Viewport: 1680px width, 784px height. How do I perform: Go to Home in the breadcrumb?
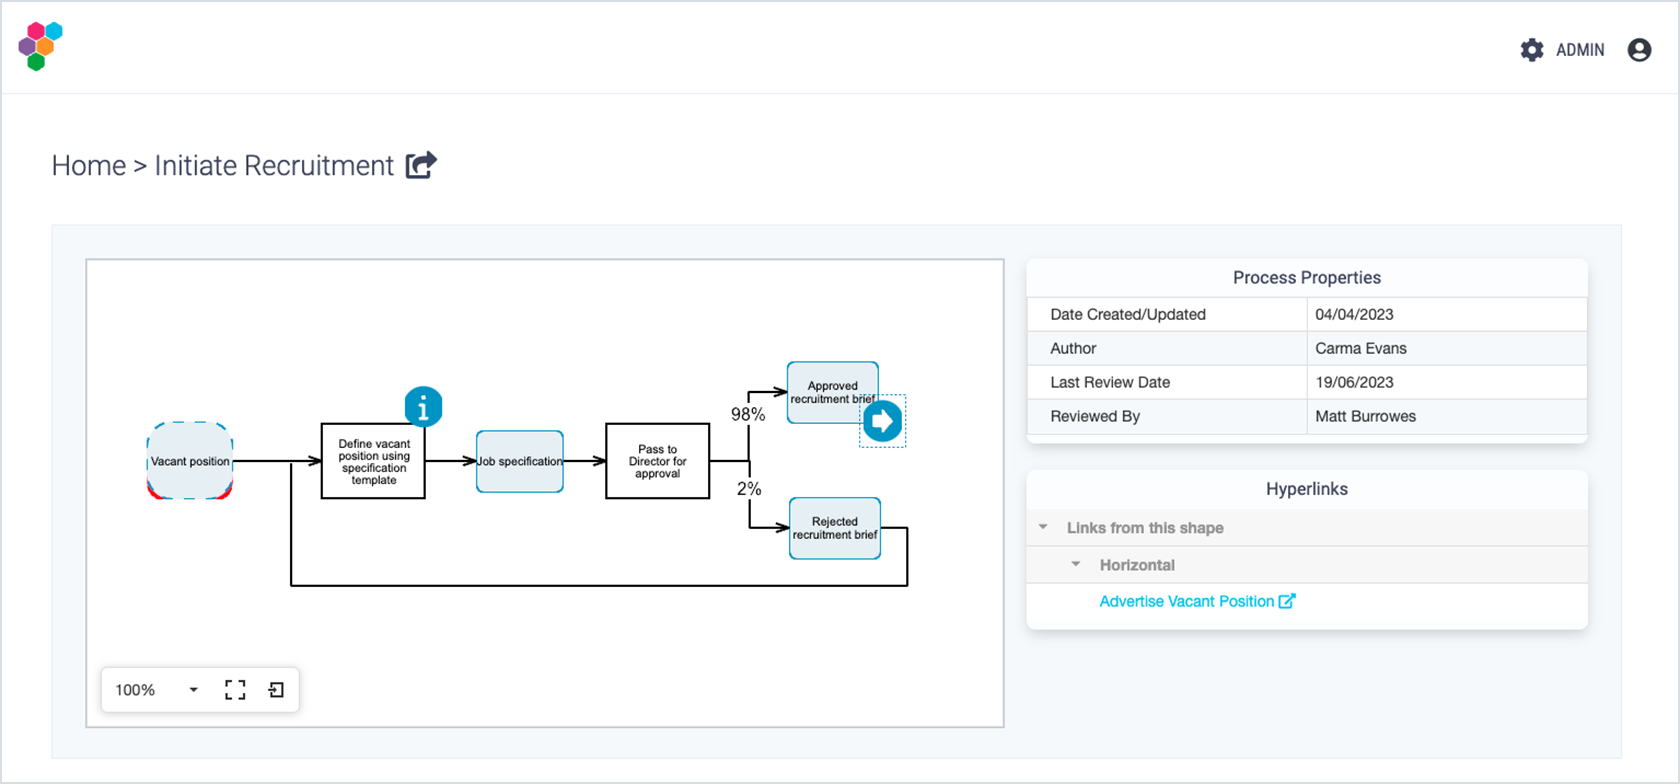[89, 166]
